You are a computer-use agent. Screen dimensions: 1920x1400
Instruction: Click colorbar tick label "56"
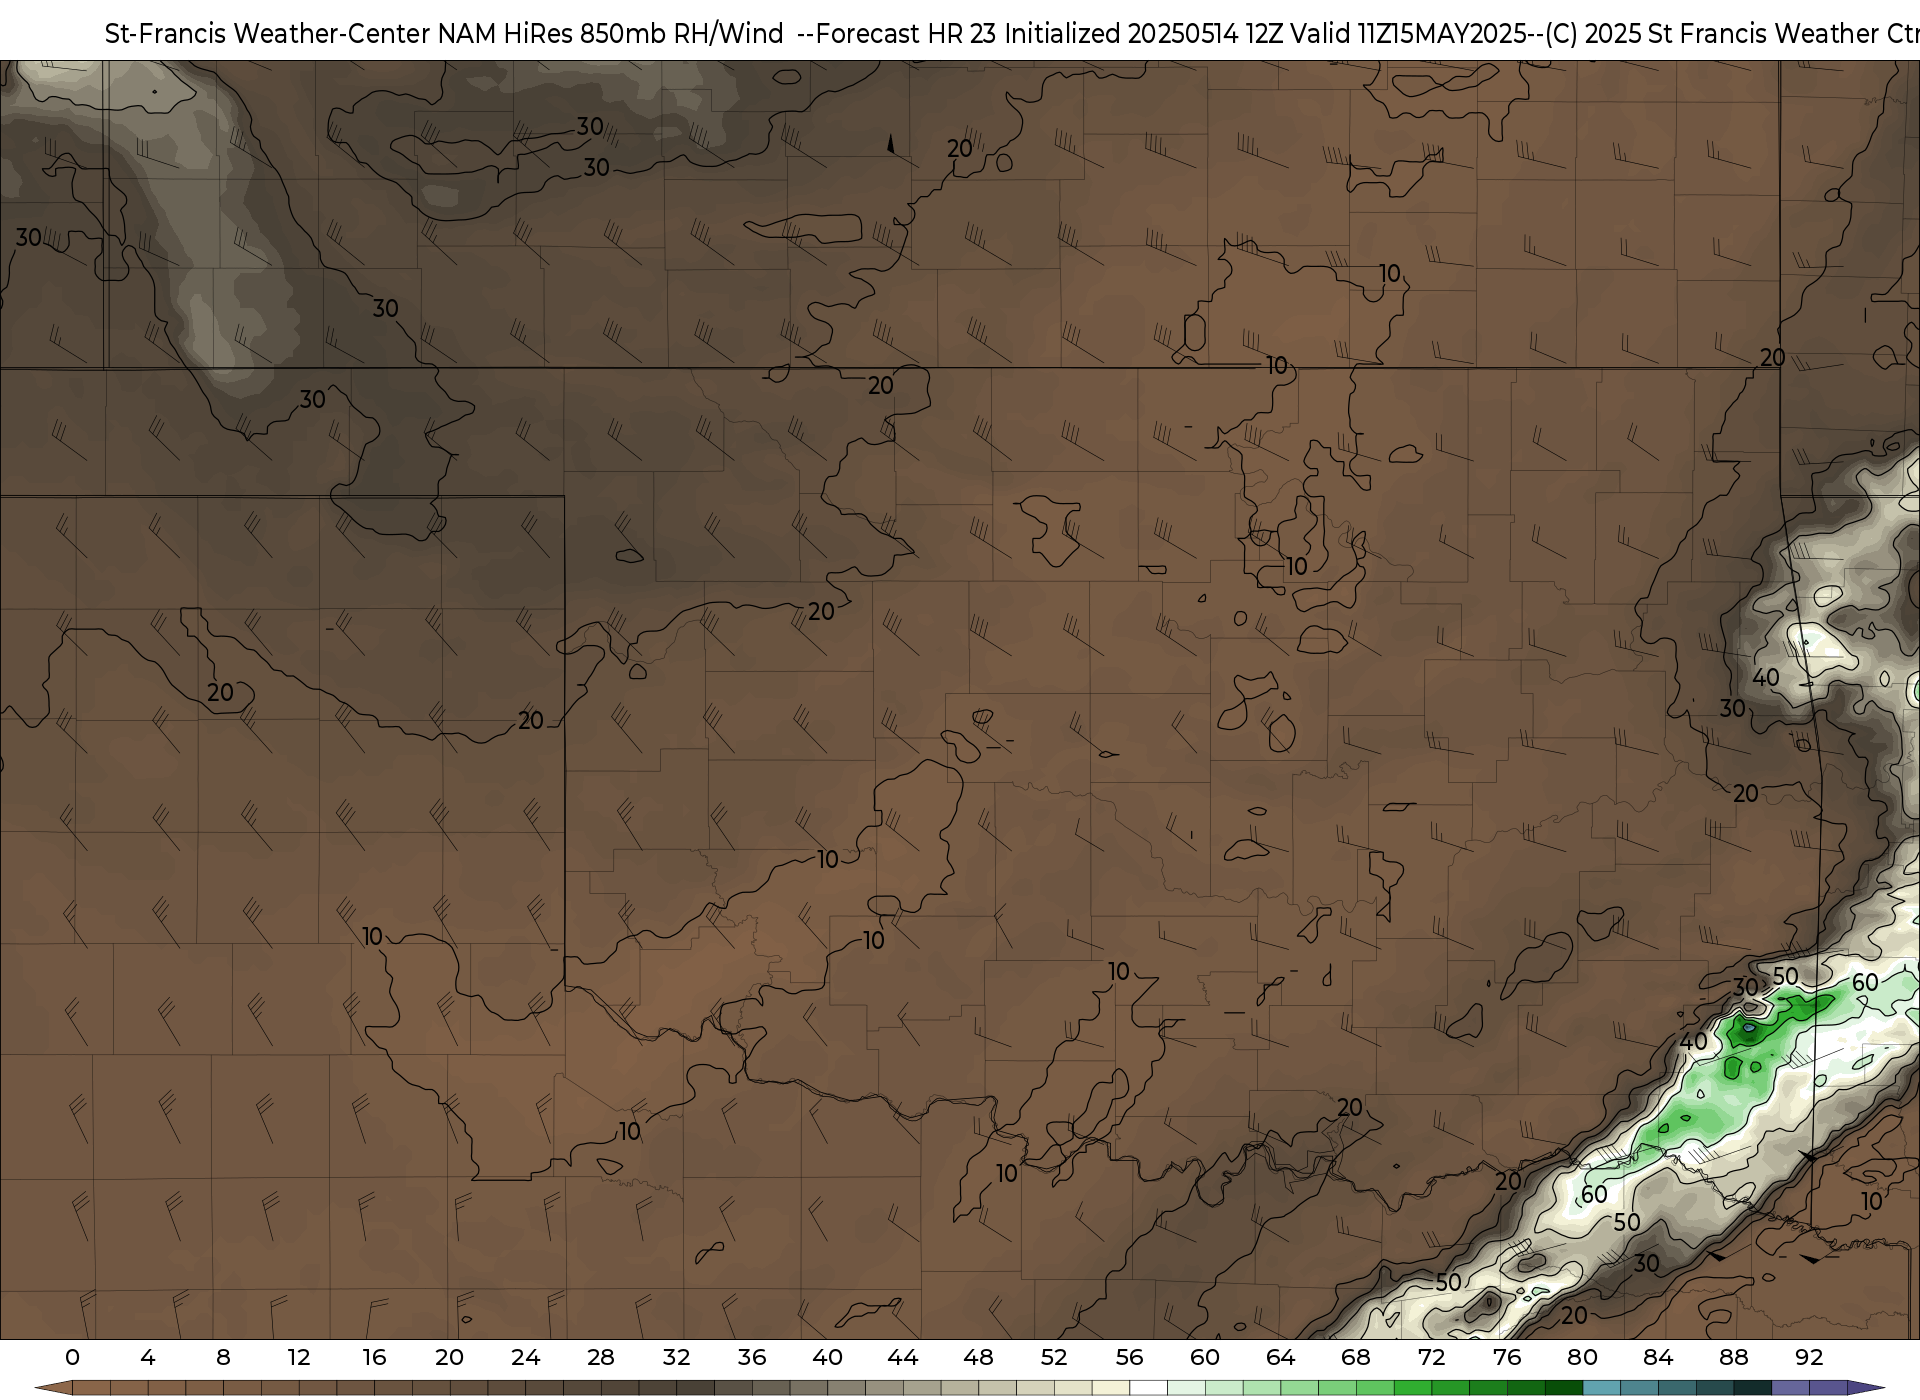click(1130, 1358)
